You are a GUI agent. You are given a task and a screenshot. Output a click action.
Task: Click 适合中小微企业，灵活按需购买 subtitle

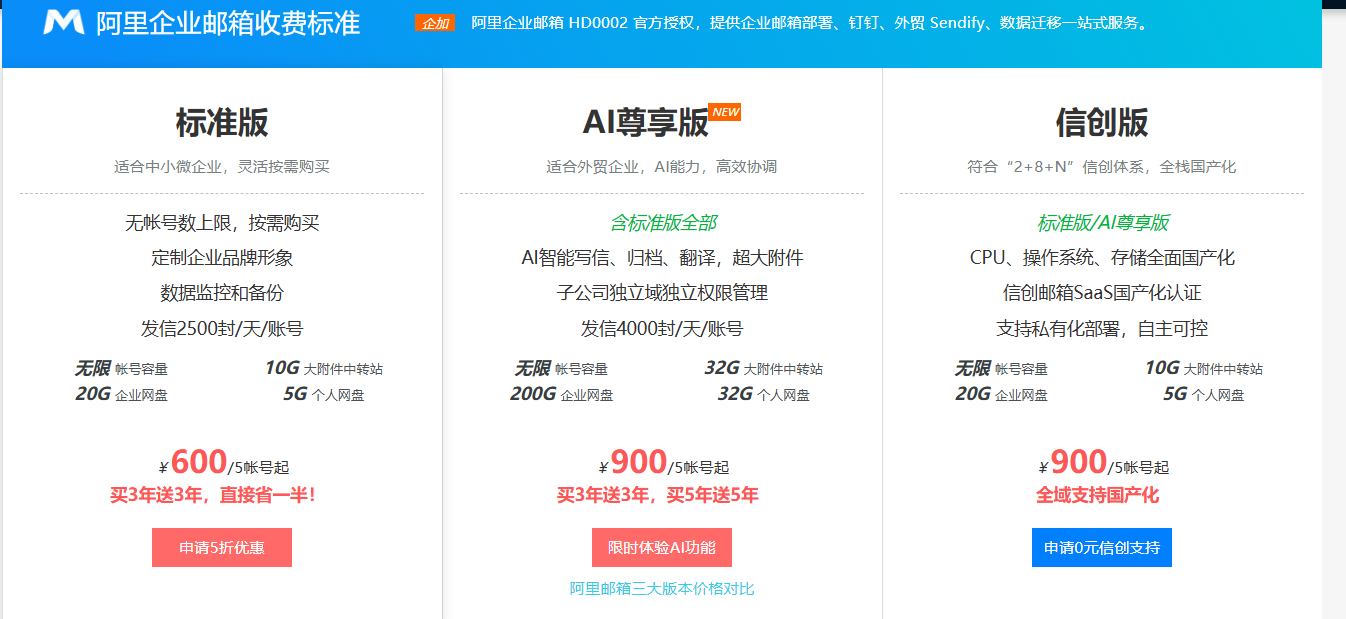click(222, 167)
